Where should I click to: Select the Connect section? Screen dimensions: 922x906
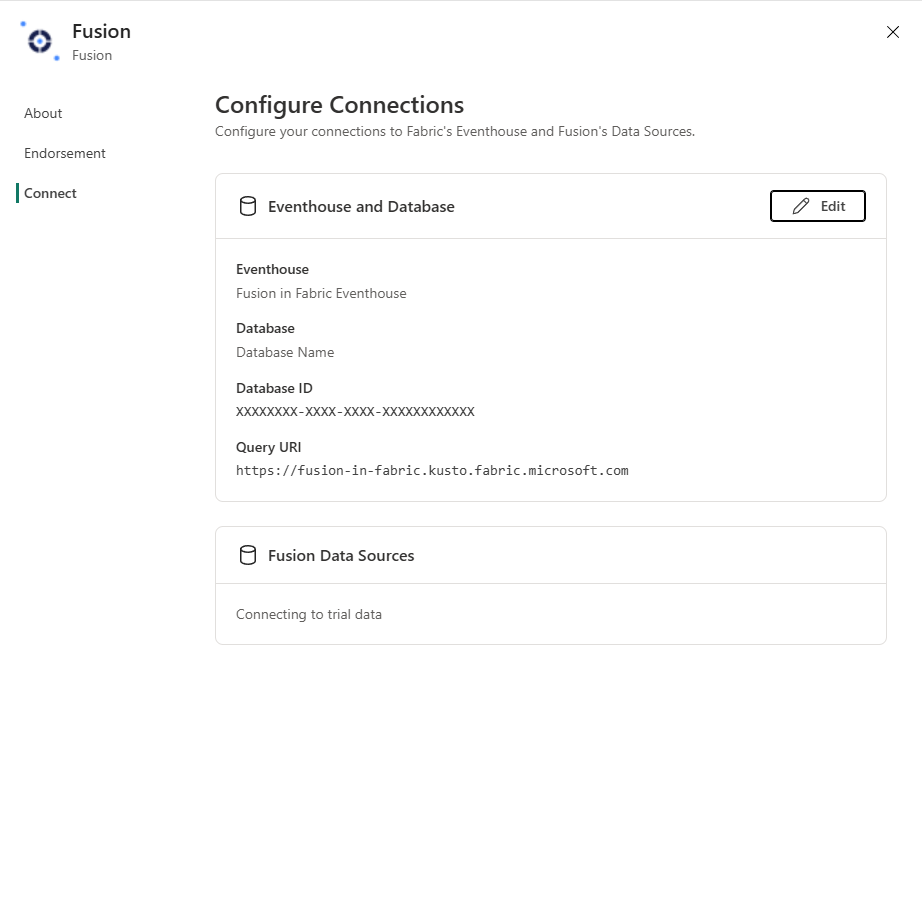(50, 193)
